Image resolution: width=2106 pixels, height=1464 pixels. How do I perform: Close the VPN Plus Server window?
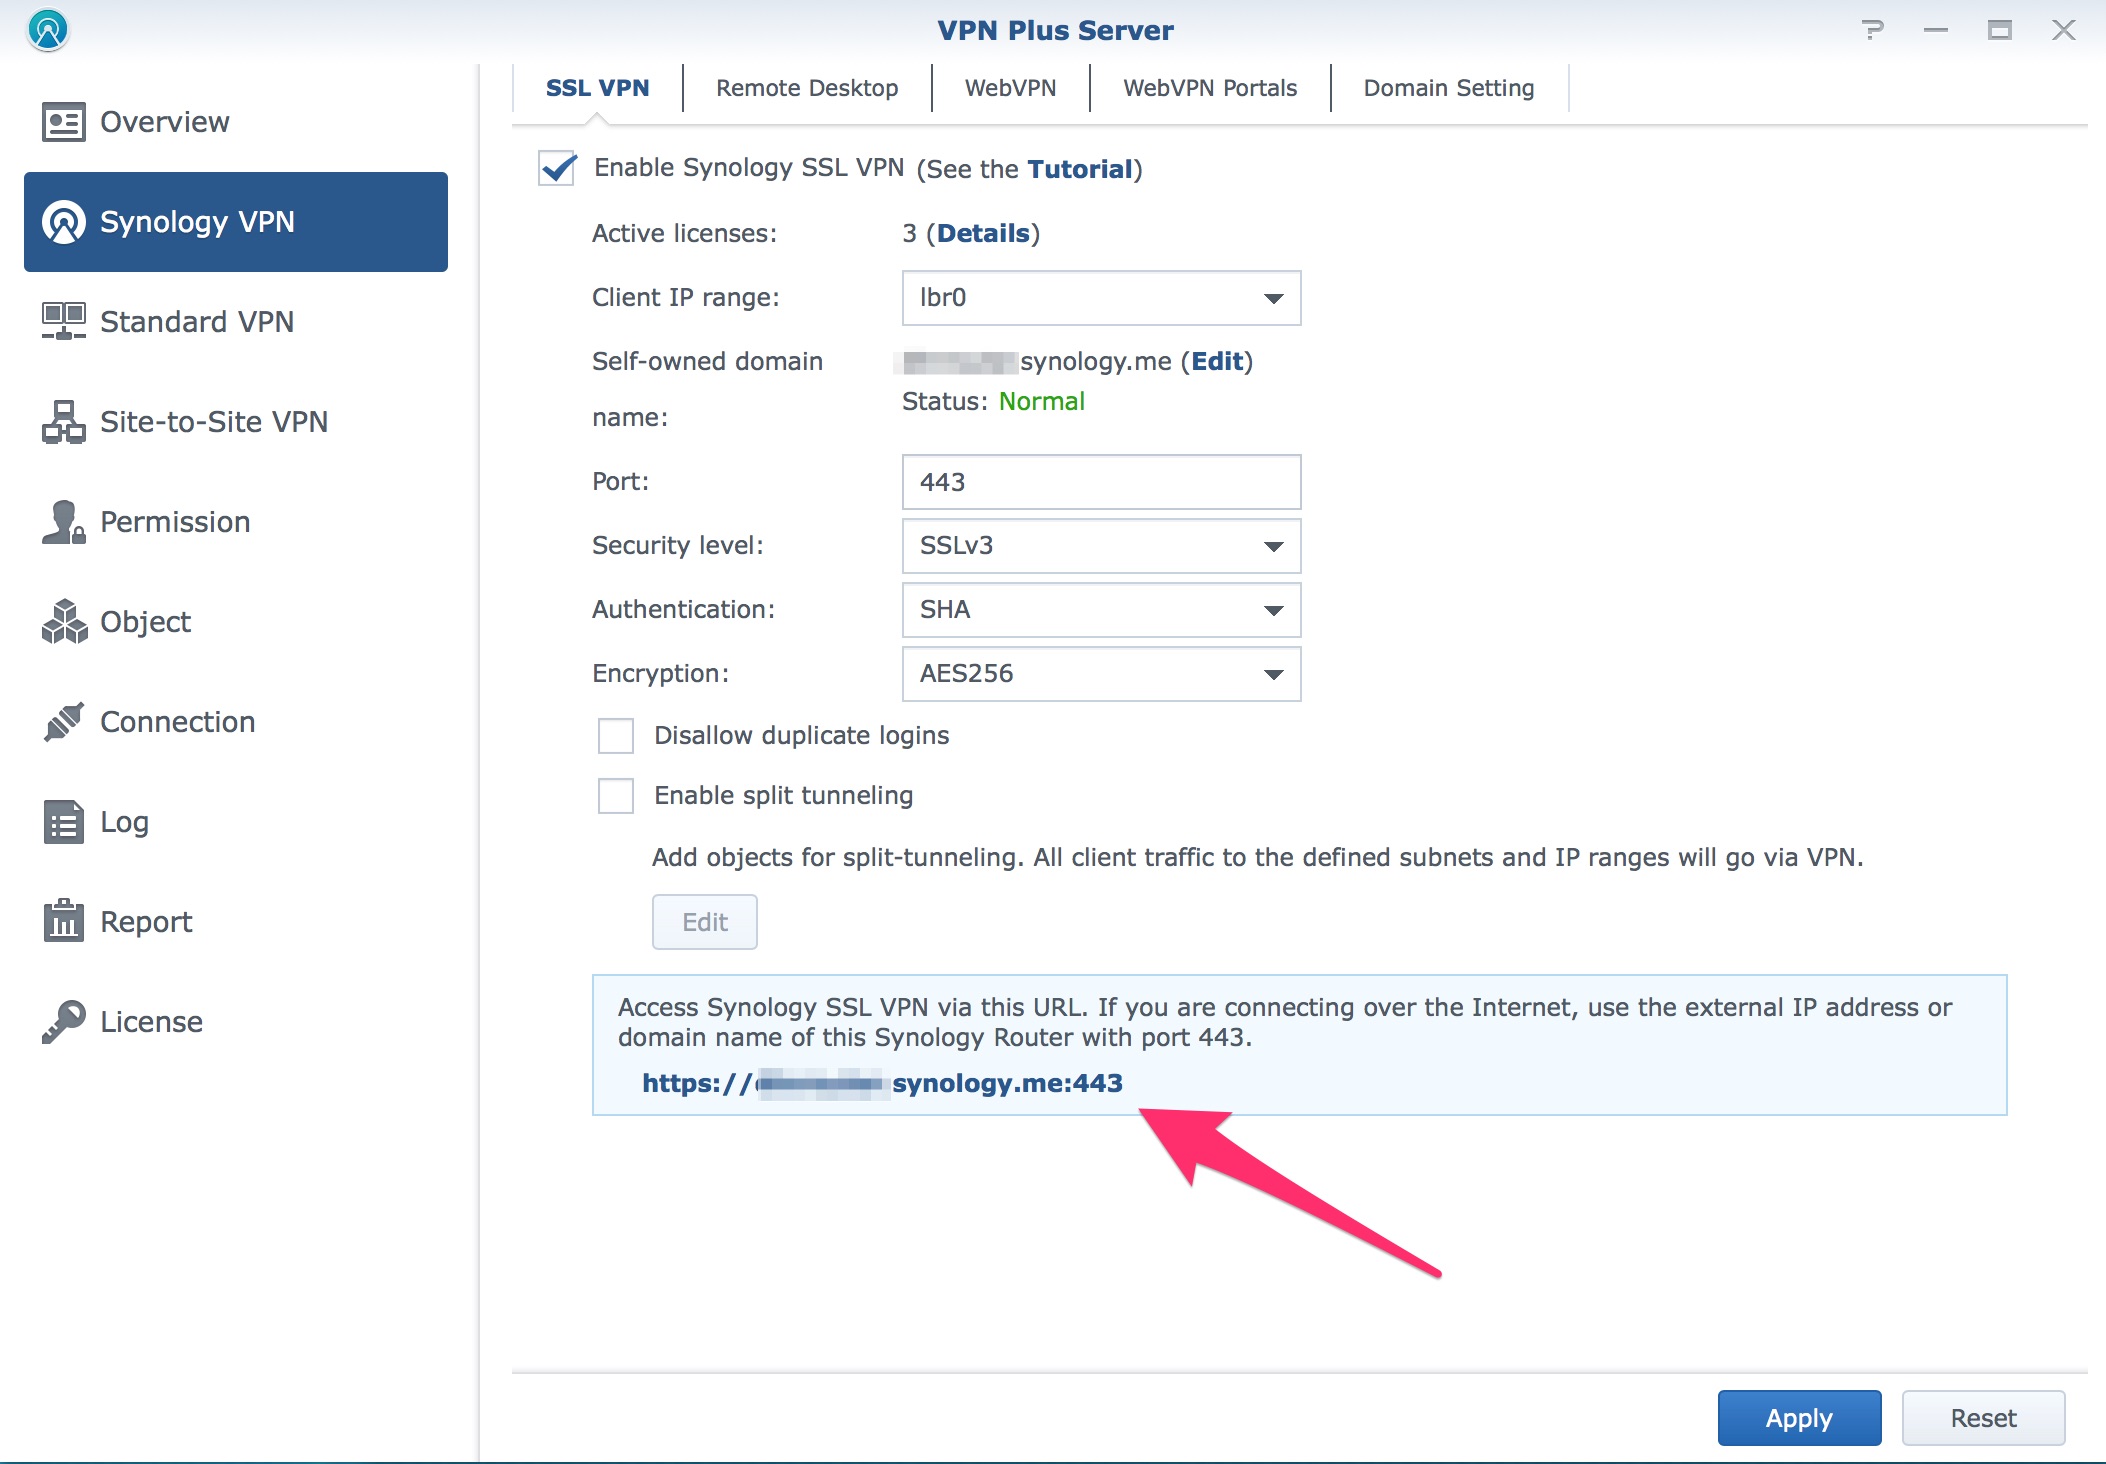[2064, 30]
